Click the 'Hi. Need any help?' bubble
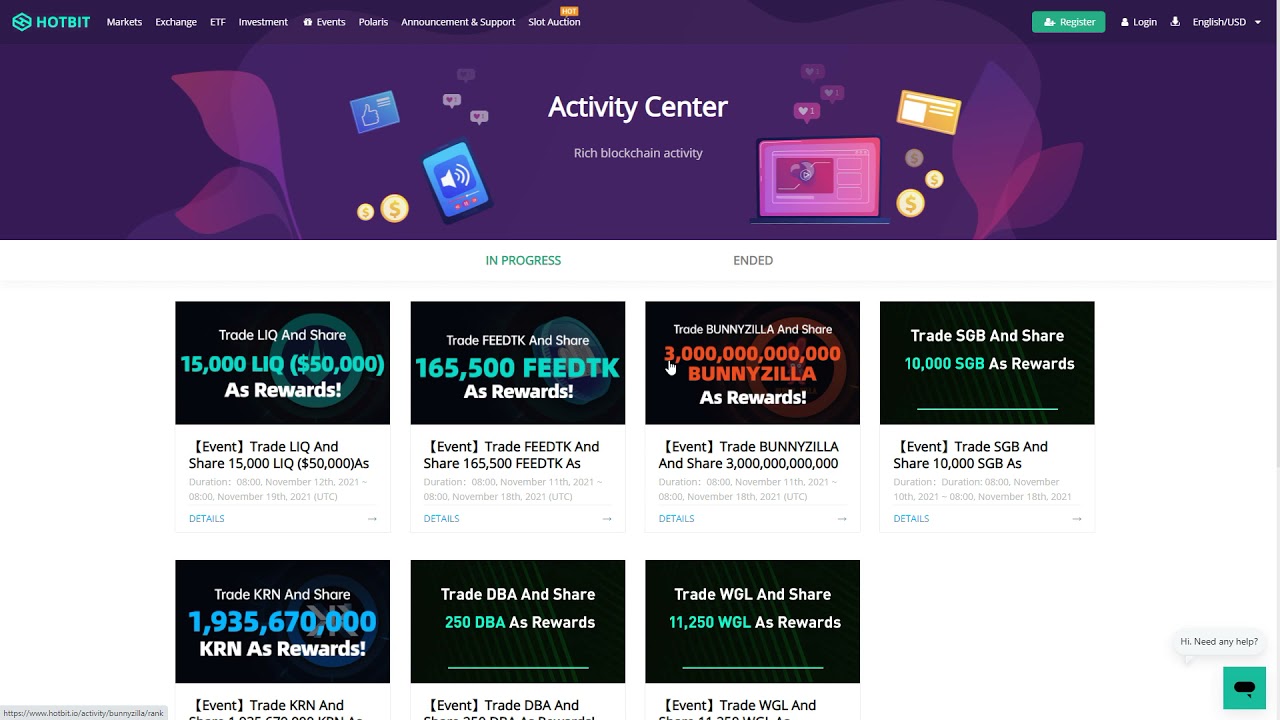The image size is (1280, 720). point(1219,642)
